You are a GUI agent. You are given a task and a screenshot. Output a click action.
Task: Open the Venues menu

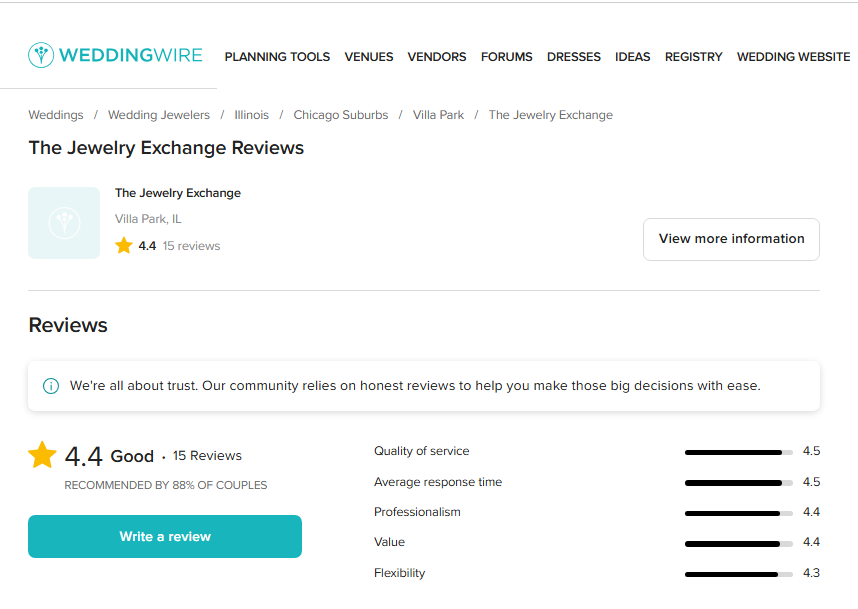(x=369, y=57)
